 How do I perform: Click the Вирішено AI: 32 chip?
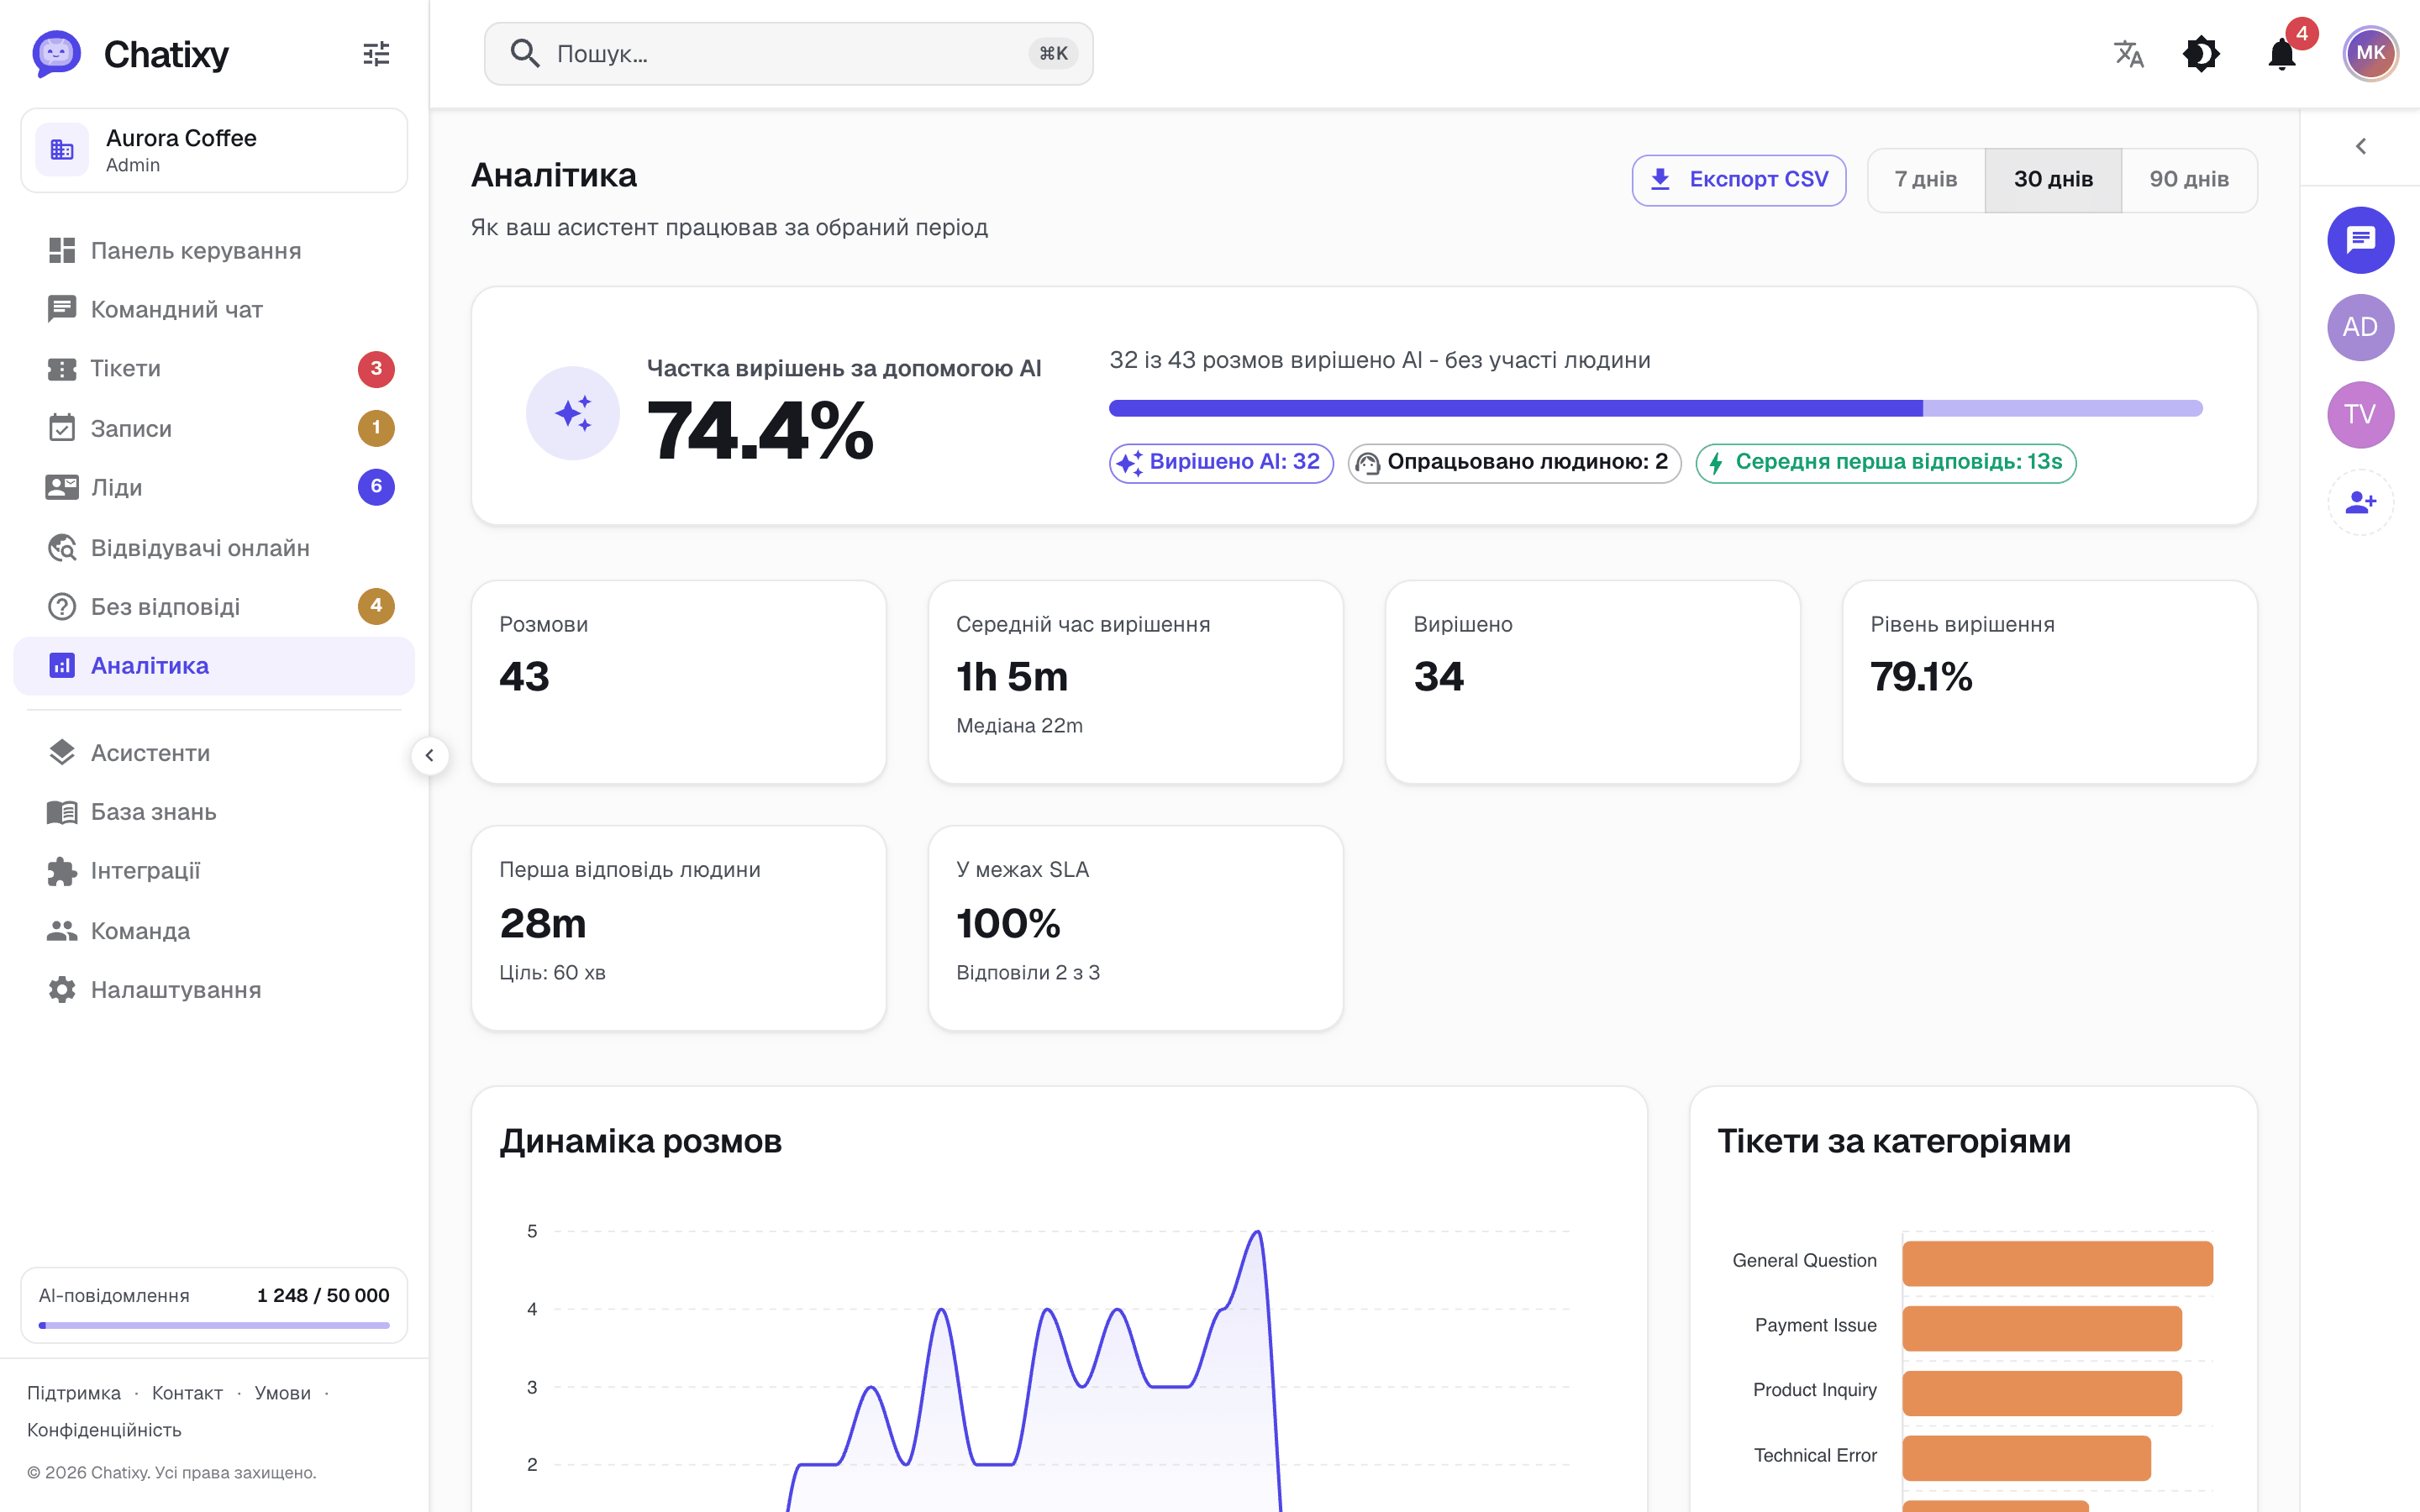pyautogui.click(x=1221, y=463)
